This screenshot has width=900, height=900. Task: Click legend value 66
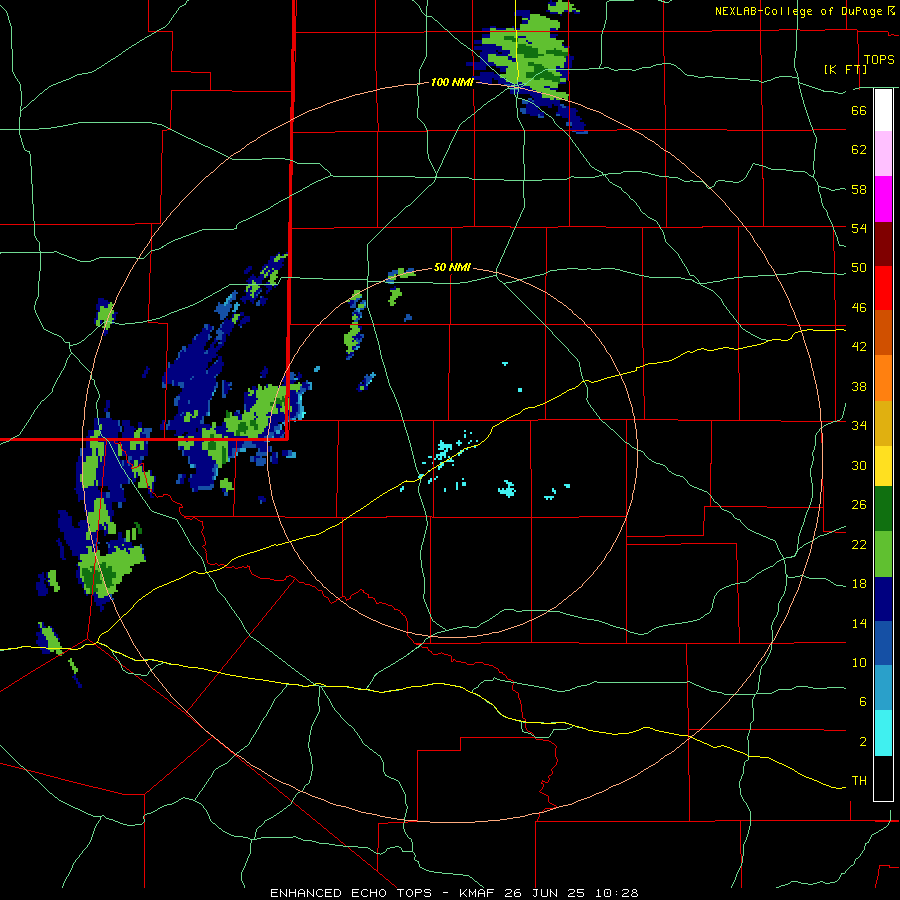point(859,111)
